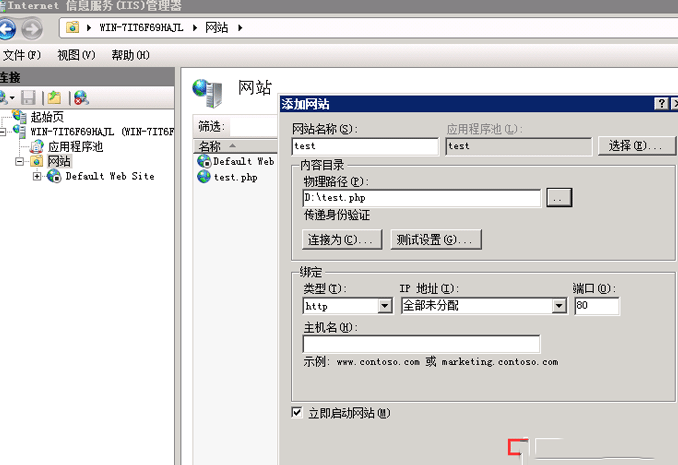The image size is (678, 465).
Task: Open the 文件(F) menu
Action: (x=22, y=55)
